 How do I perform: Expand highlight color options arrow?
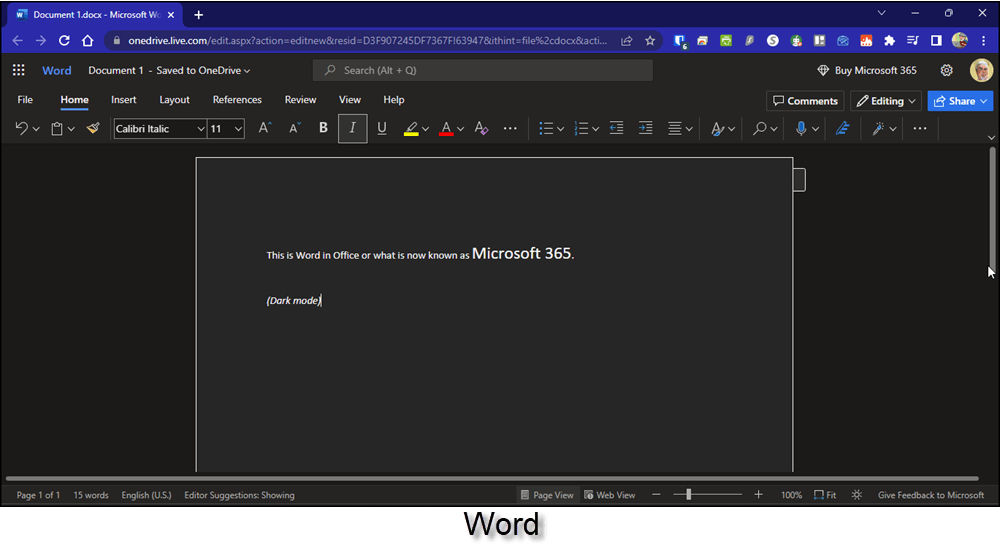coord(425,129)
